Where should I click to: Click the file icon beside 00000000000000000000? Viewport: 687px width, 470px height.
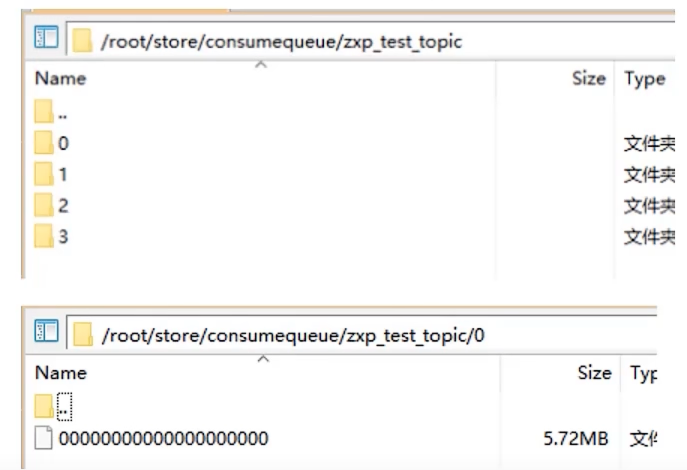coord(43,438)
